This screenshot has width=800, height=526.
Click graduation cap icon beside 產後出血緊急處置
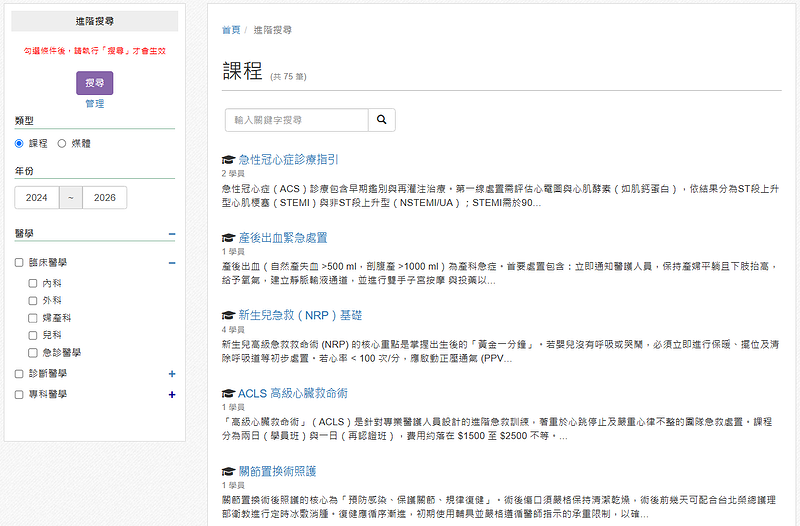point(229,238)
